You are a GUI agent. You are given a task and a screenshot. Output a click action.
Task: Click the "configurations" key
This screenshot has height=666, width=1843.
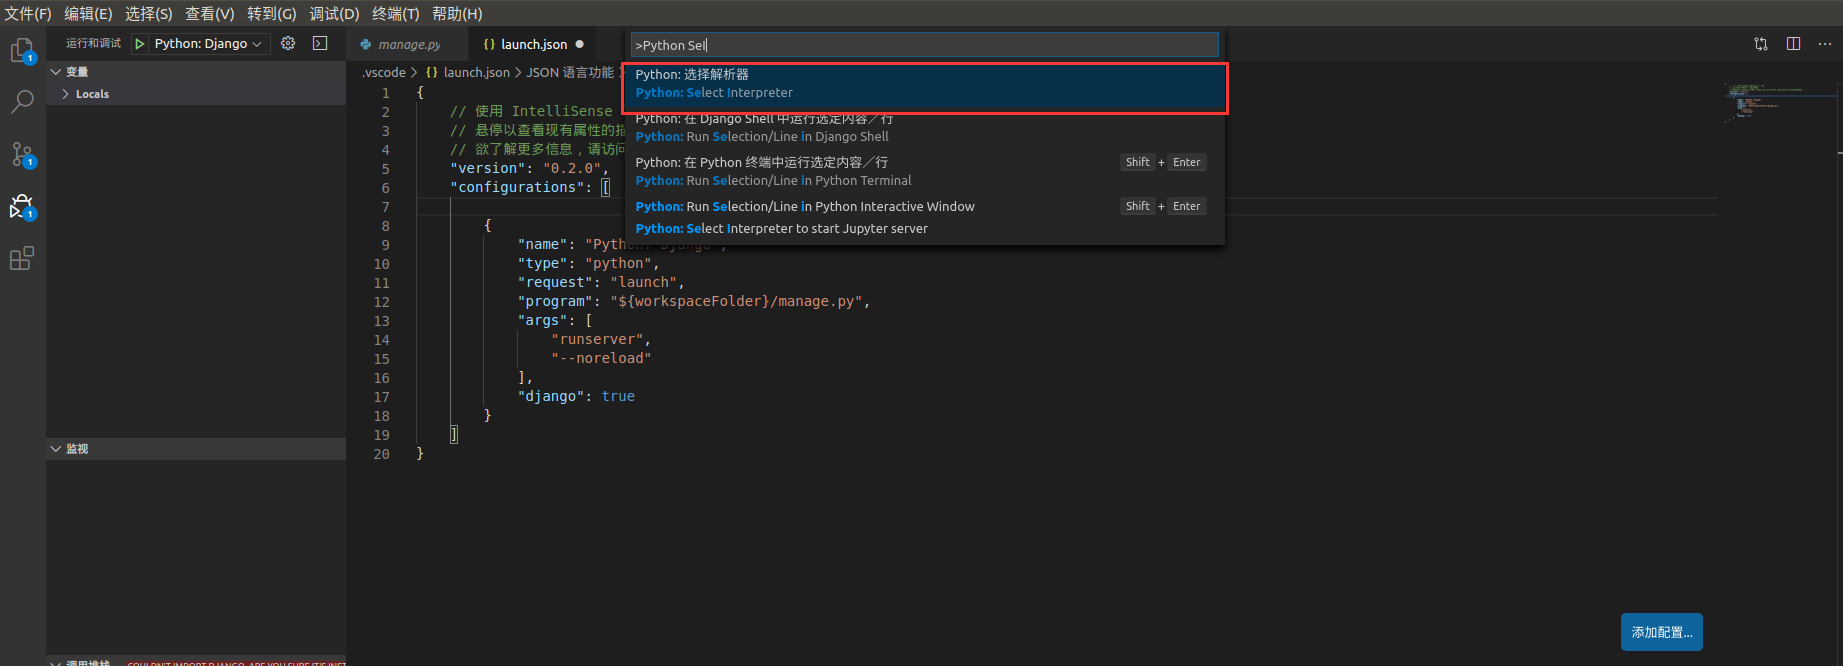[517, 187]
